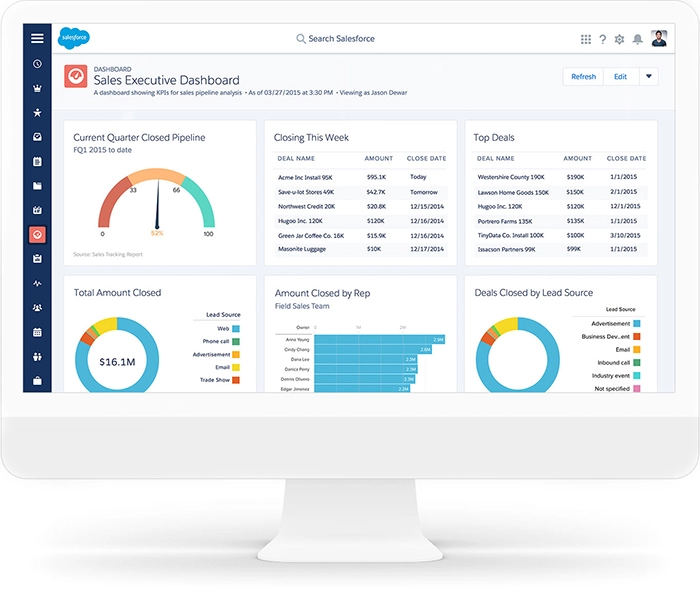The image size is (700, 594).
Task: Click the Refresh button
Action: tap(583, 76)
